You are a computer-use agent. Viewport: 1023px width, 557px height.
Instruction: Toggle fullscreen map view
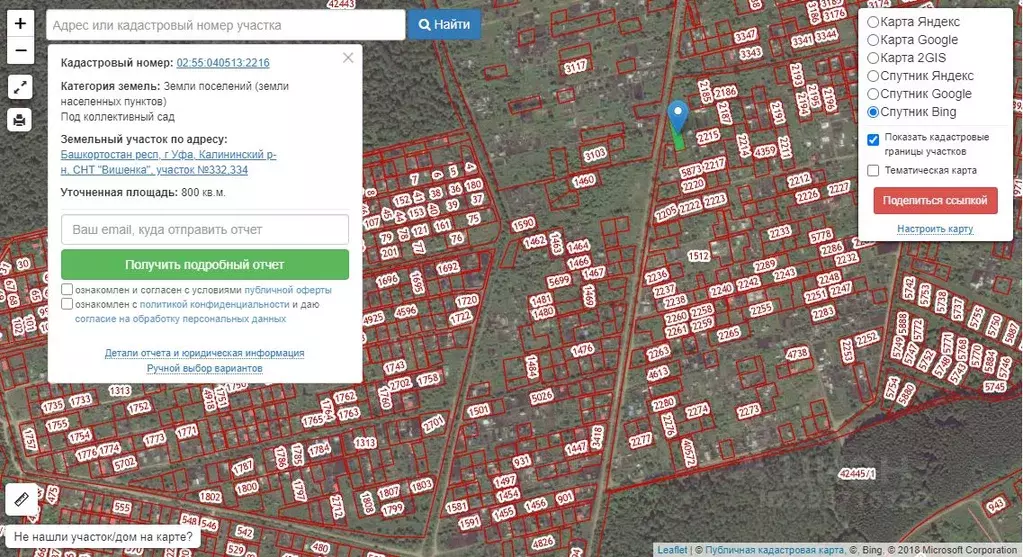click(x=20, y=87)
